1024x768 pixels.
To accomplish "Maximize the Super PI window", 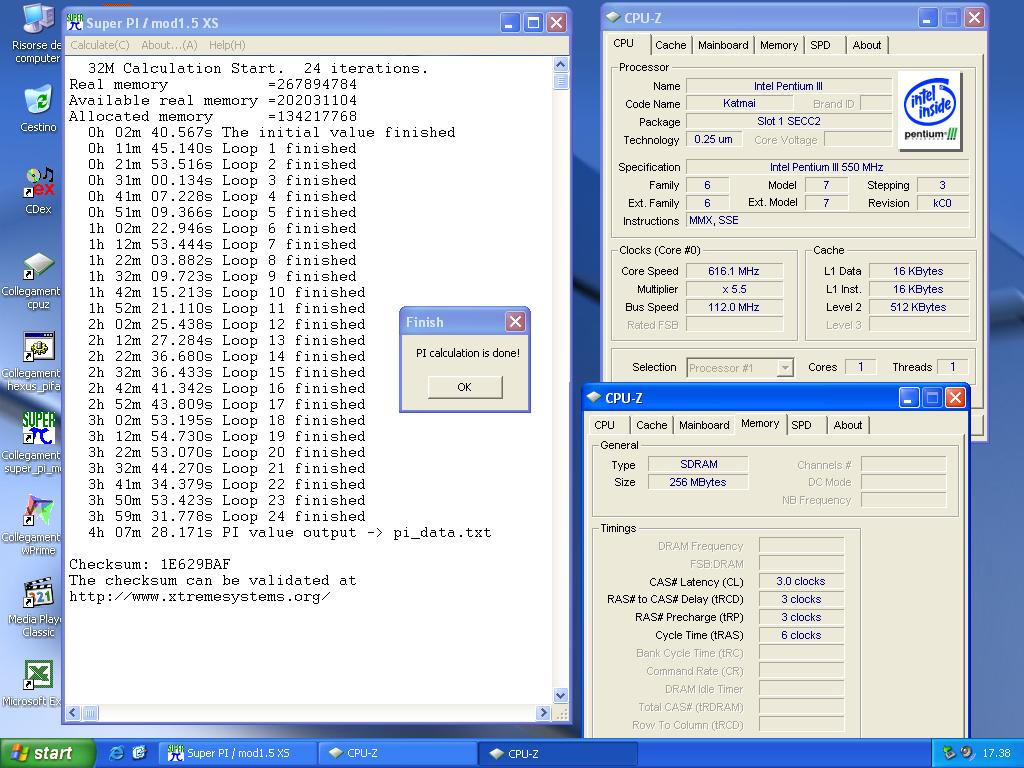I will click(534, 23).
